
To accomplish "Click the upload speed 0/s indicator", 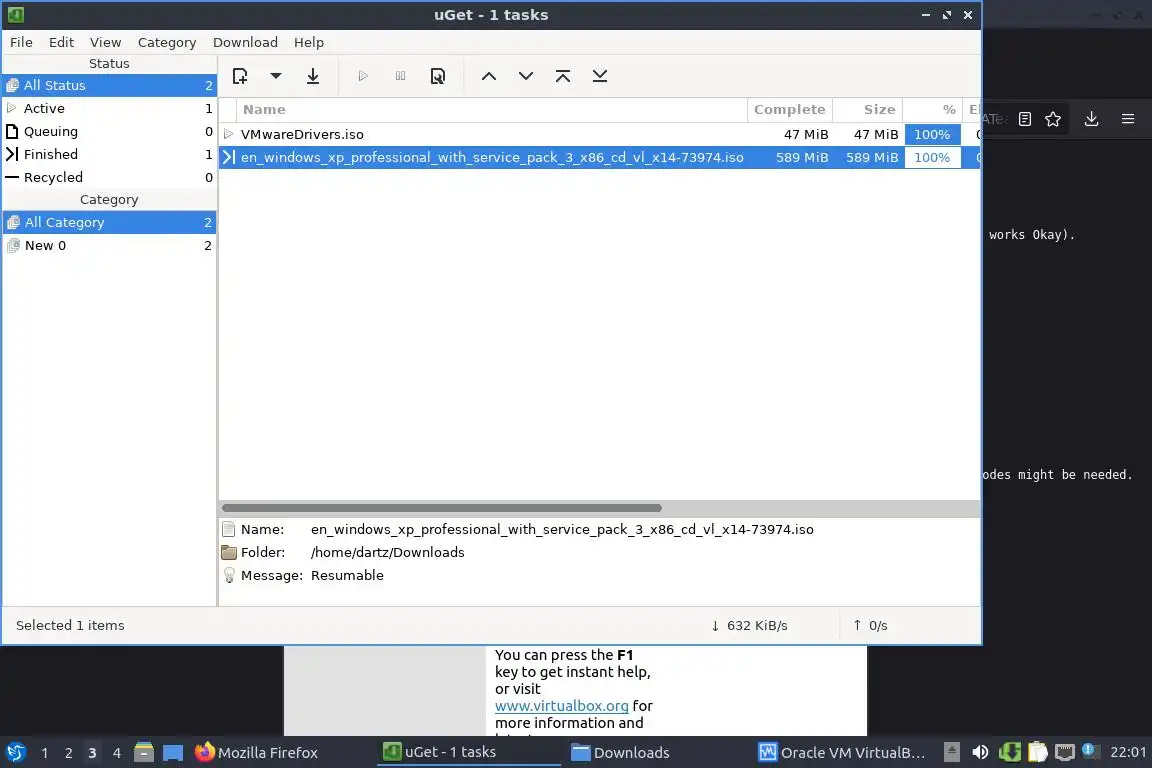I will pyautogui.click(x=870, y=625).
